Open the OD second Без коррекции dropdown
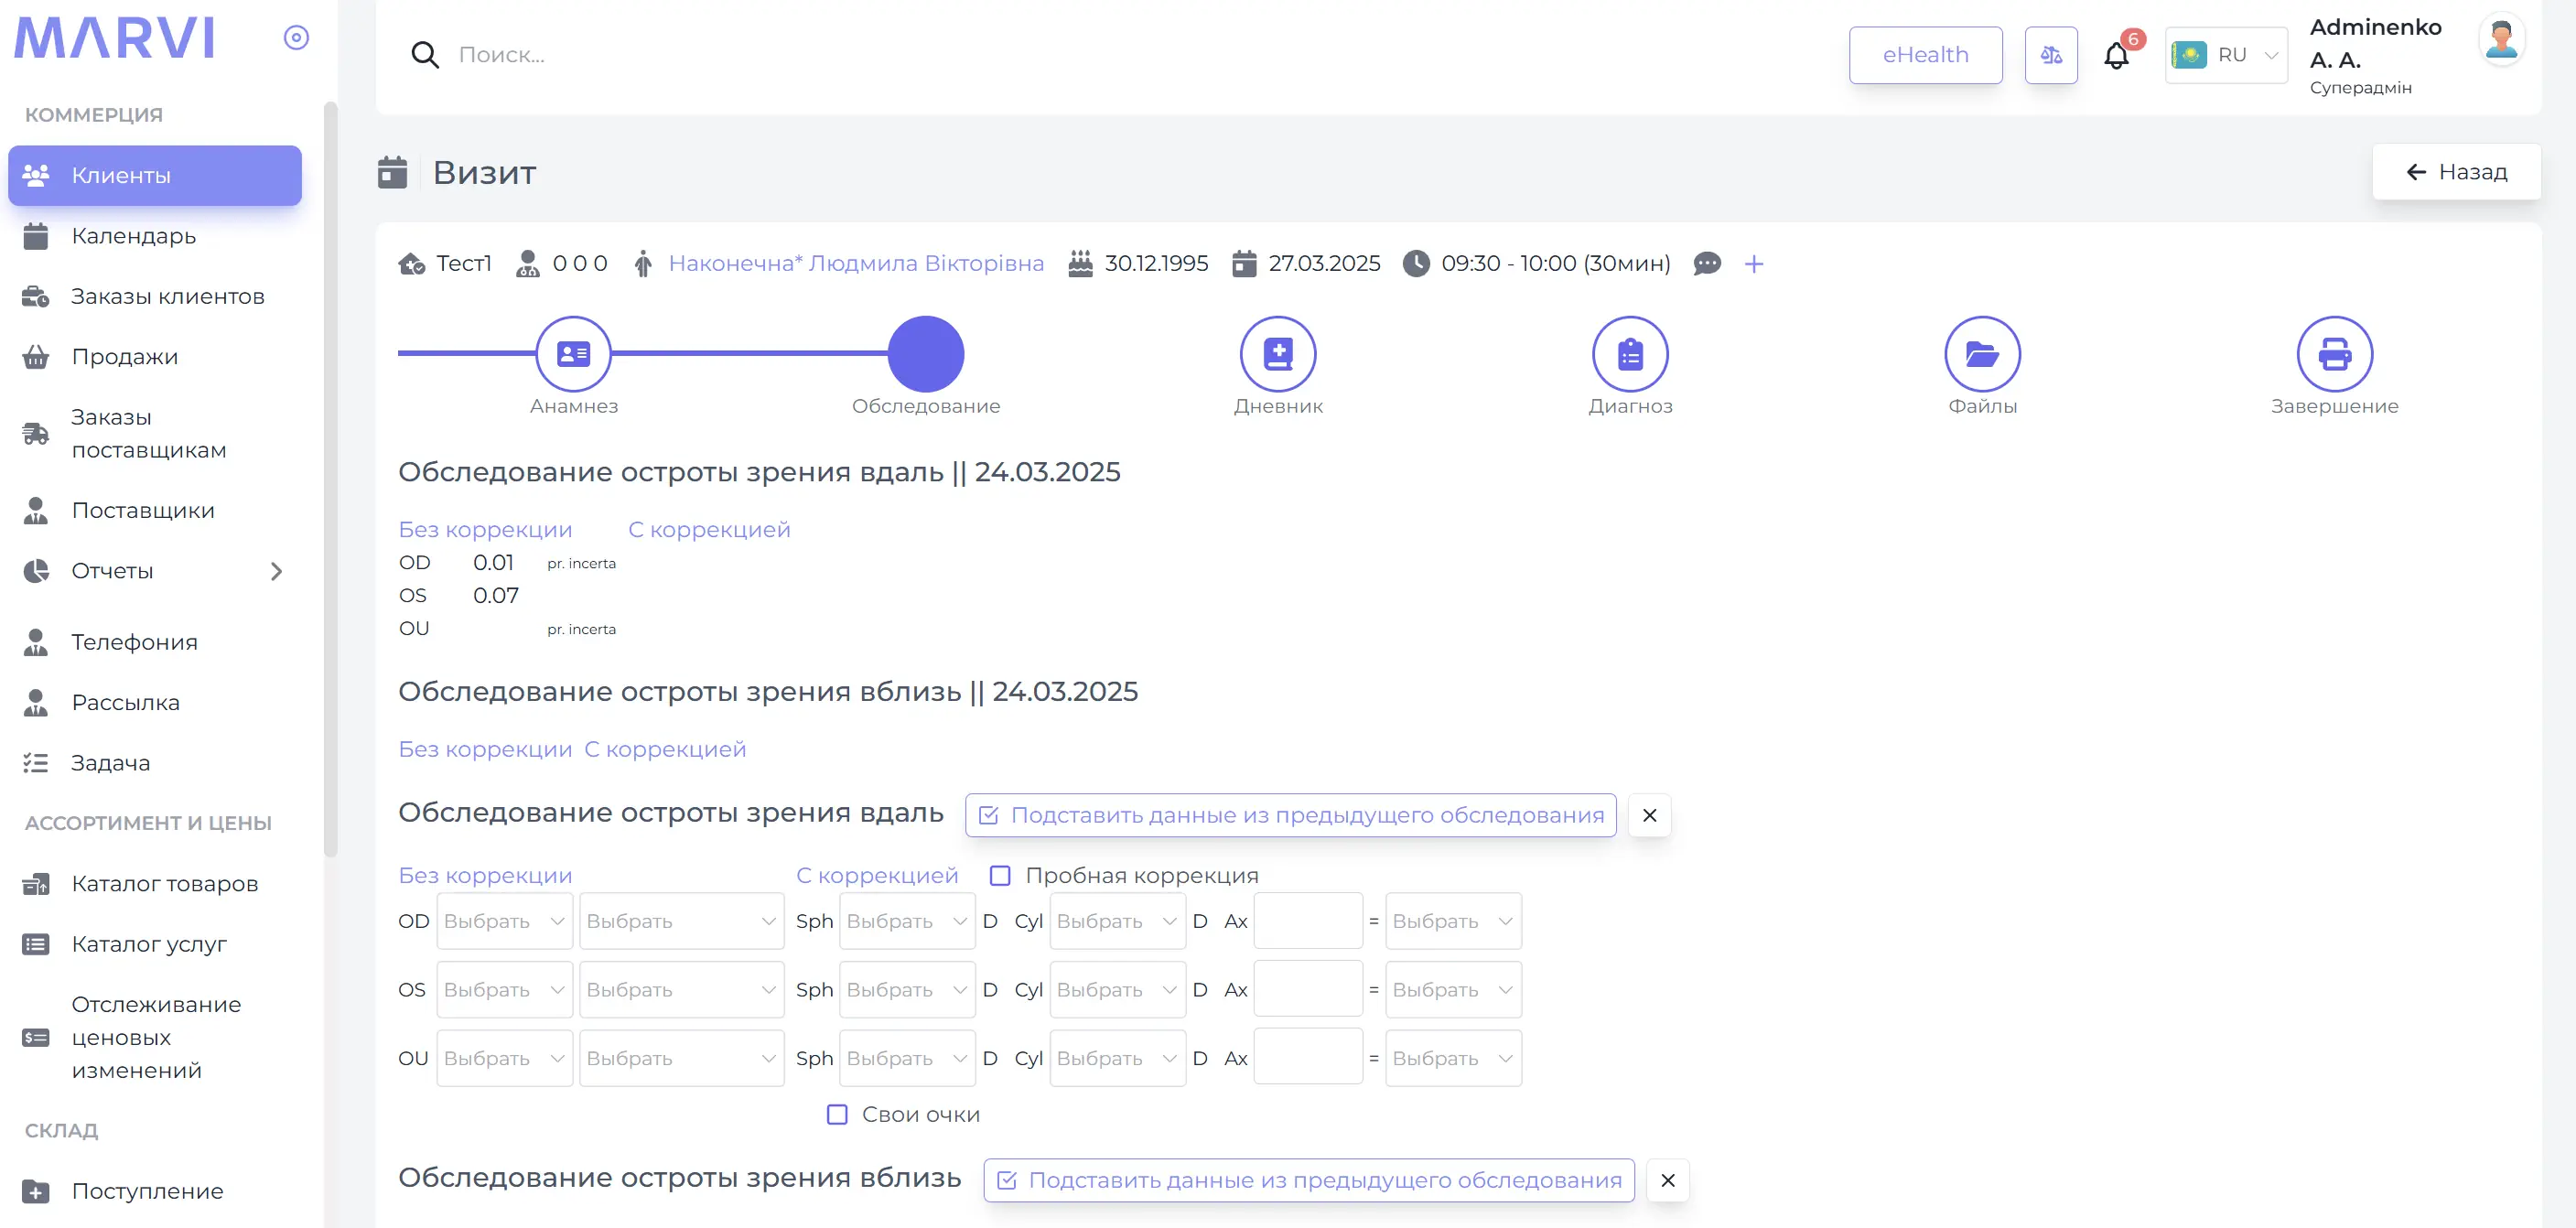Screen dimensions: 2576x1228 [681, 921]
